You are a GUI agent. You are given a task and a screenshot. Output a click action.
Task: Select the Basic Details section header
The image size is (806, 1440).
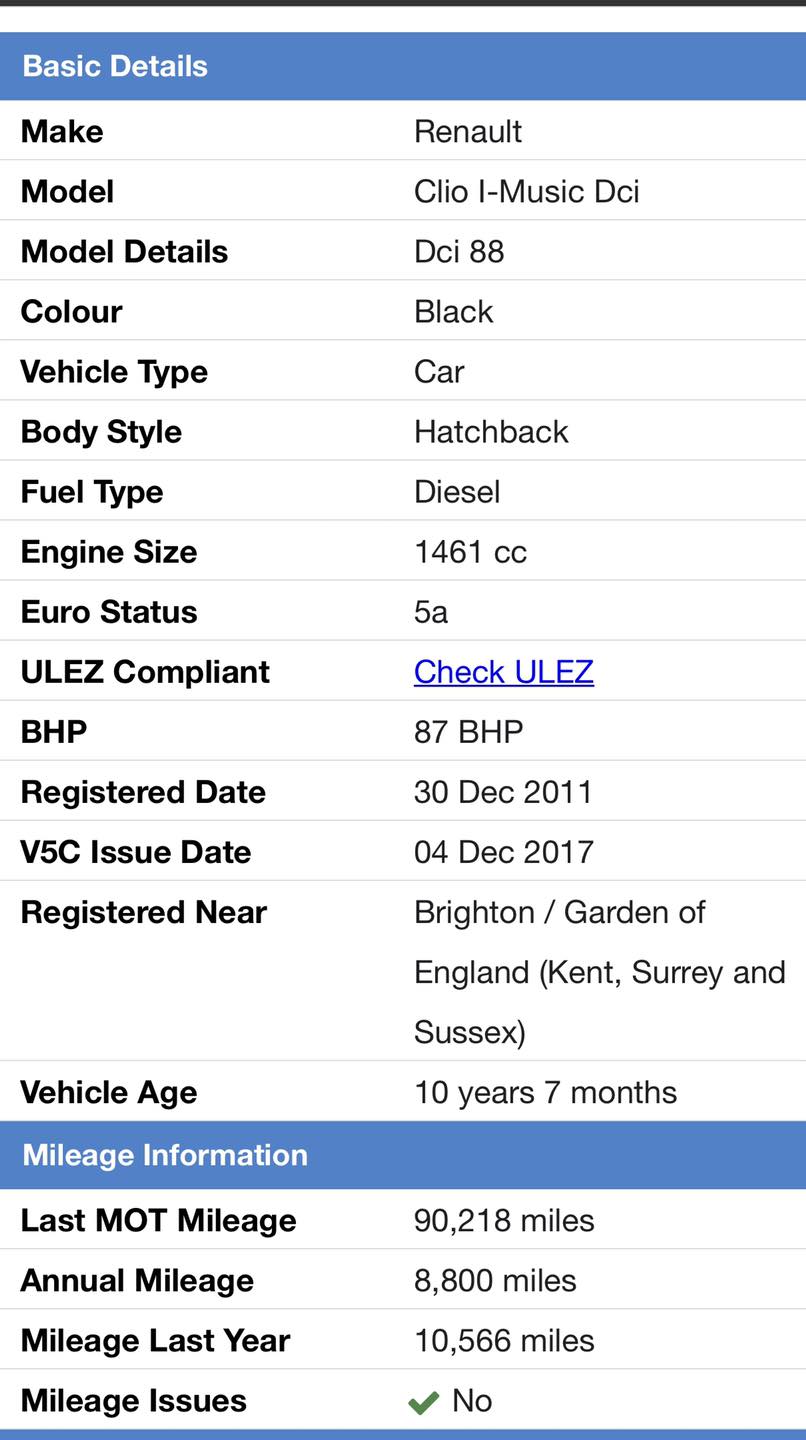pos(115,66)
